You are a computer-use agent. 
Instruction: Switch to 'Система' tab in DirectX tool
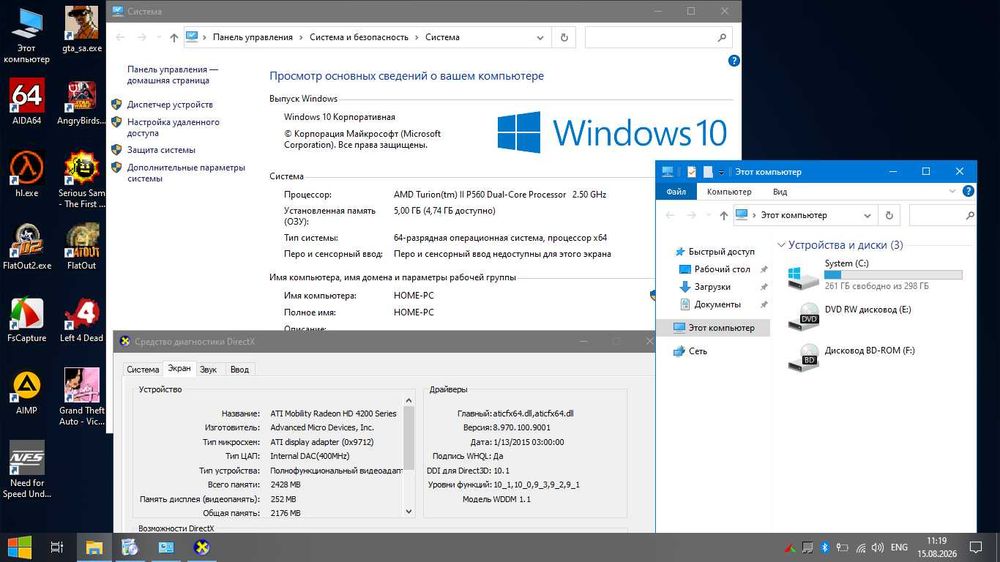142,369
